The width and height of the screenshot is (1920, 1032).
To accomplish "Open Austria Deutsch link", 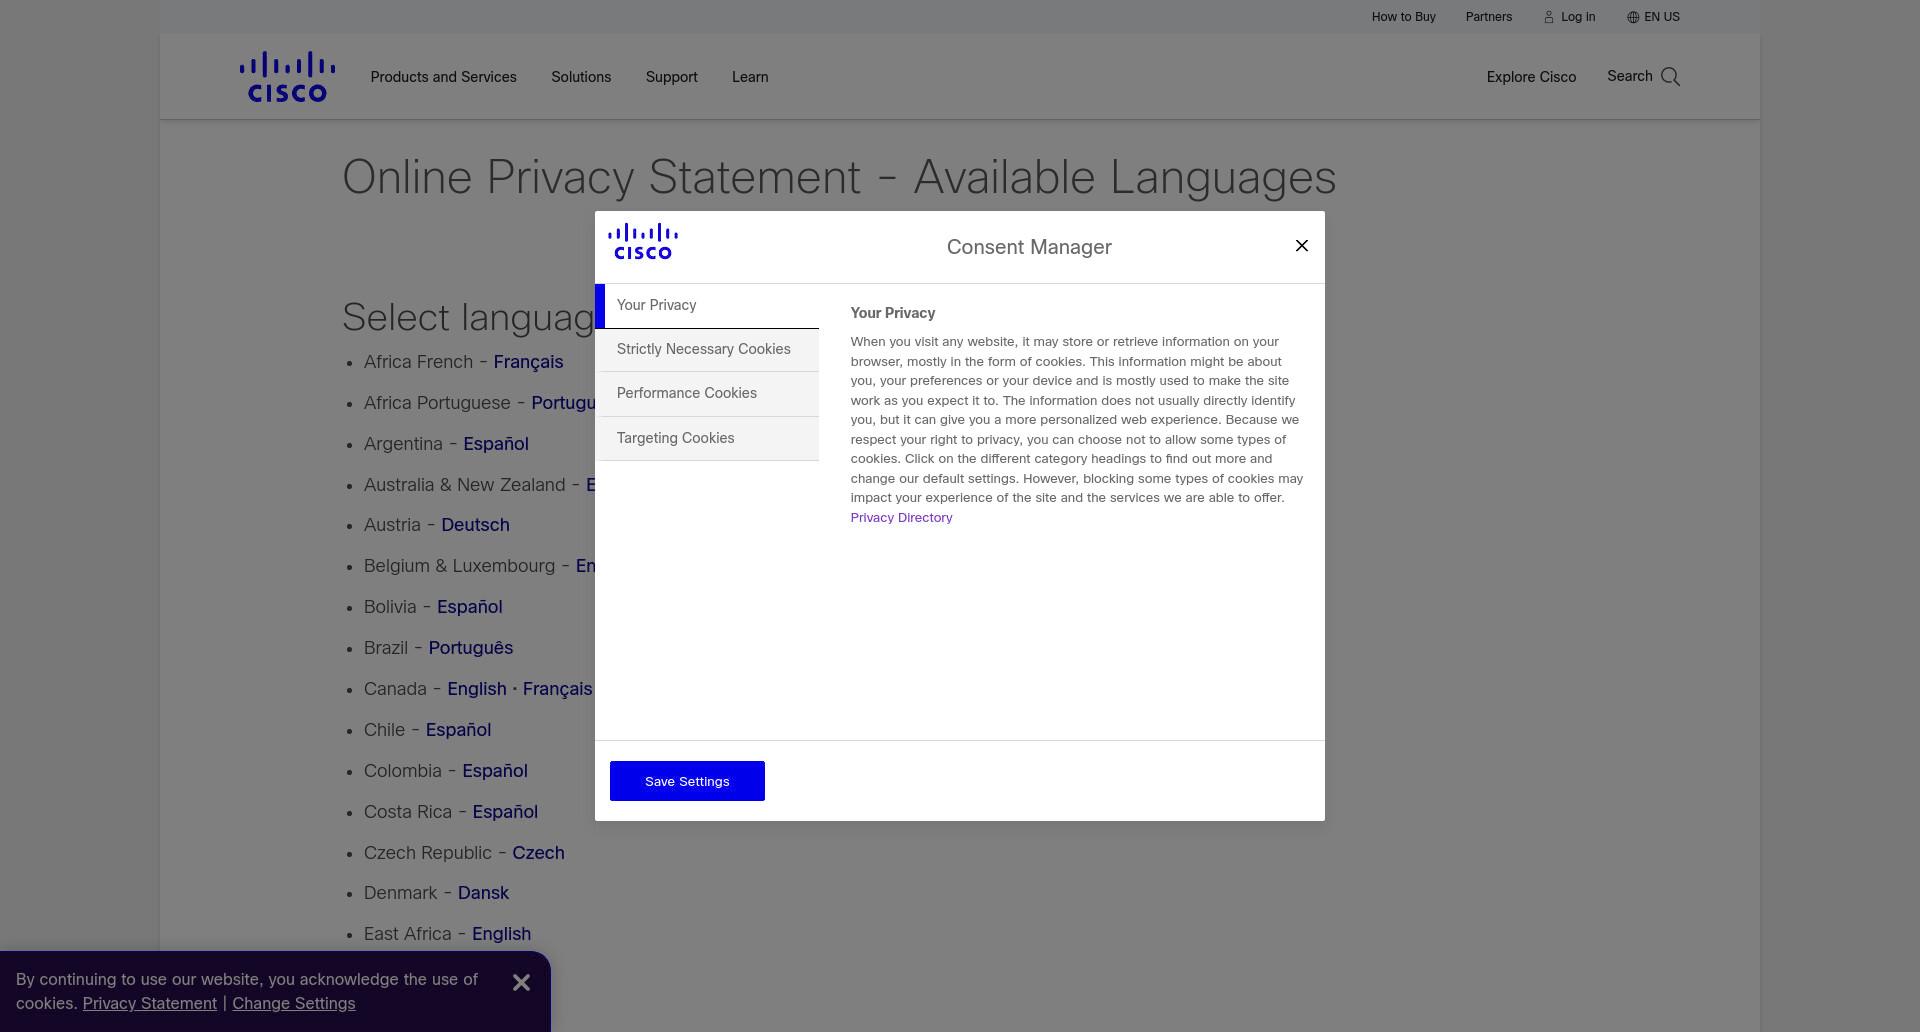I will (475, 525).
